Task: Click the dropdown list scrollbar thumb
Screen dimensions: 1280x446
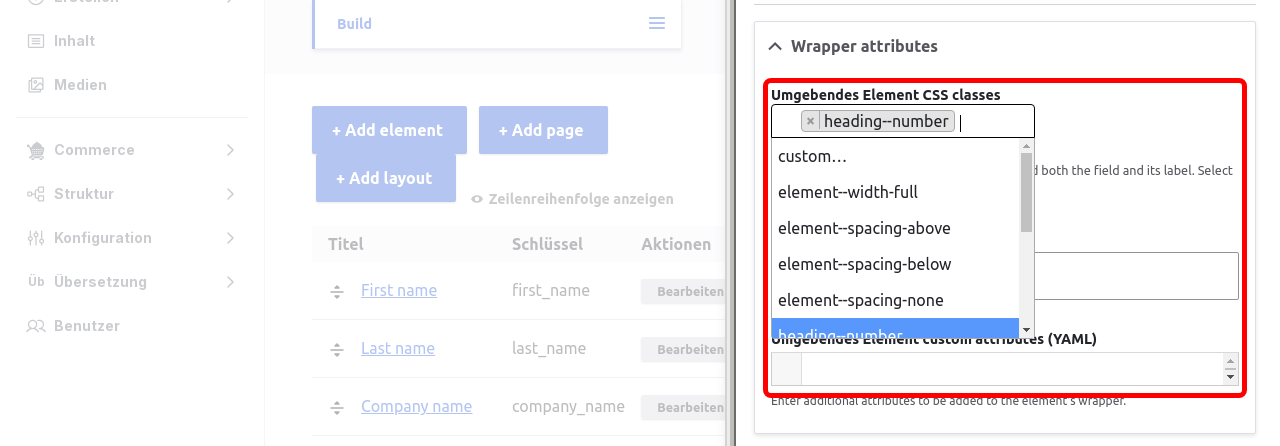Action: click(1026, 192)
